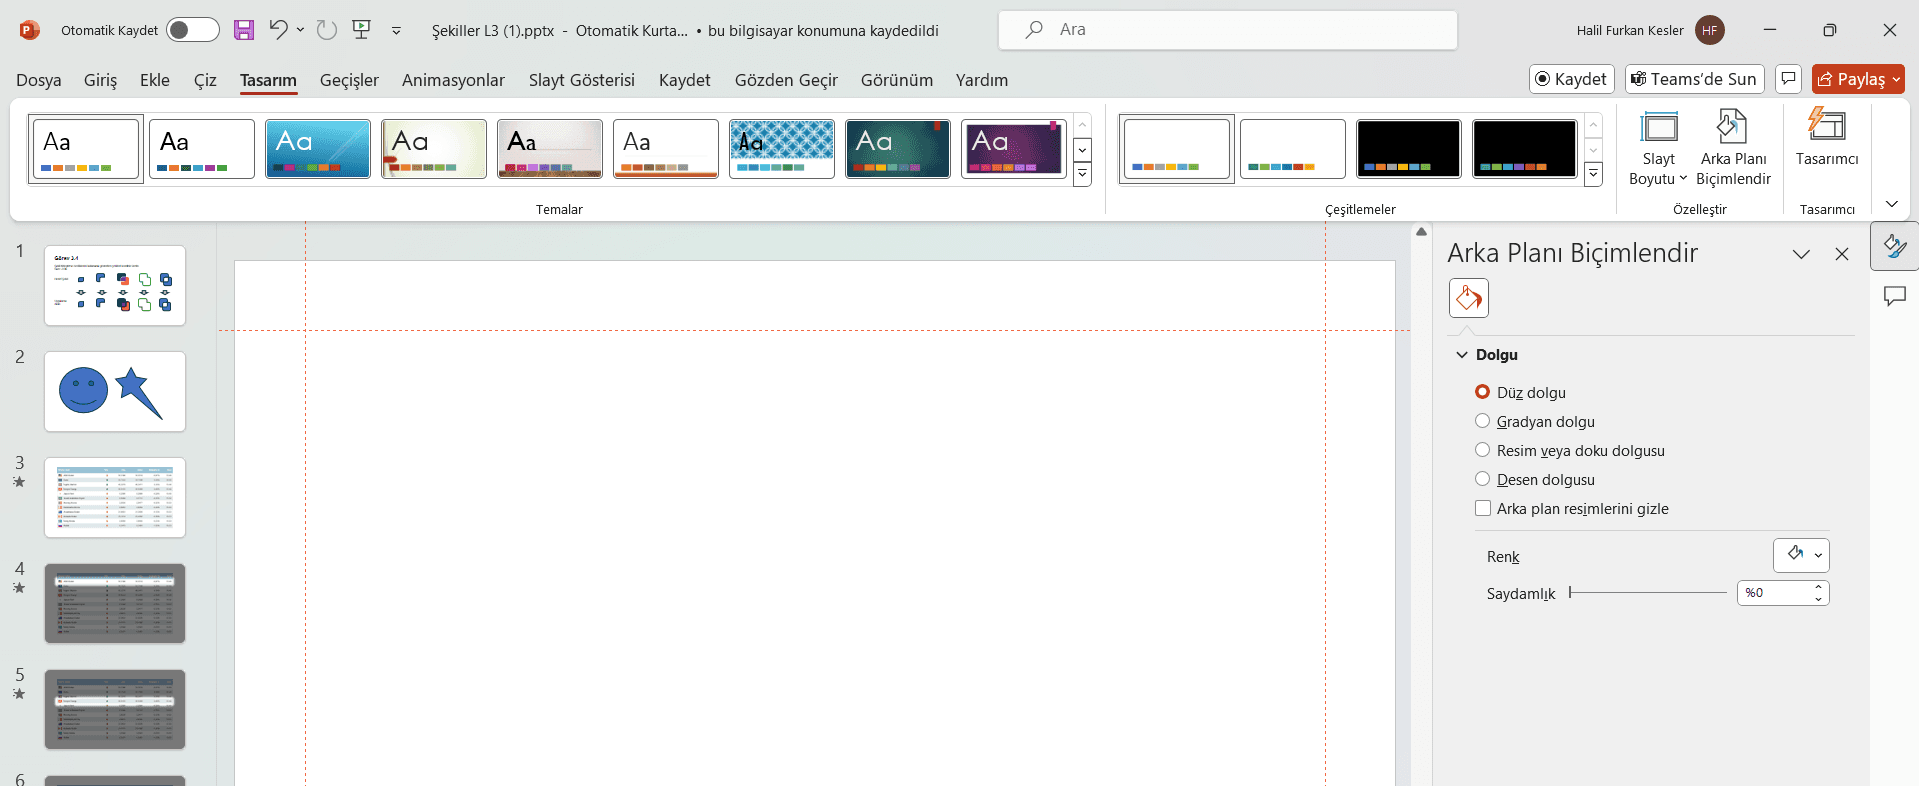The height and width of the screenshot is (786, 1919).
Task: Redo the last action
Action: click(x=327, y=30)
